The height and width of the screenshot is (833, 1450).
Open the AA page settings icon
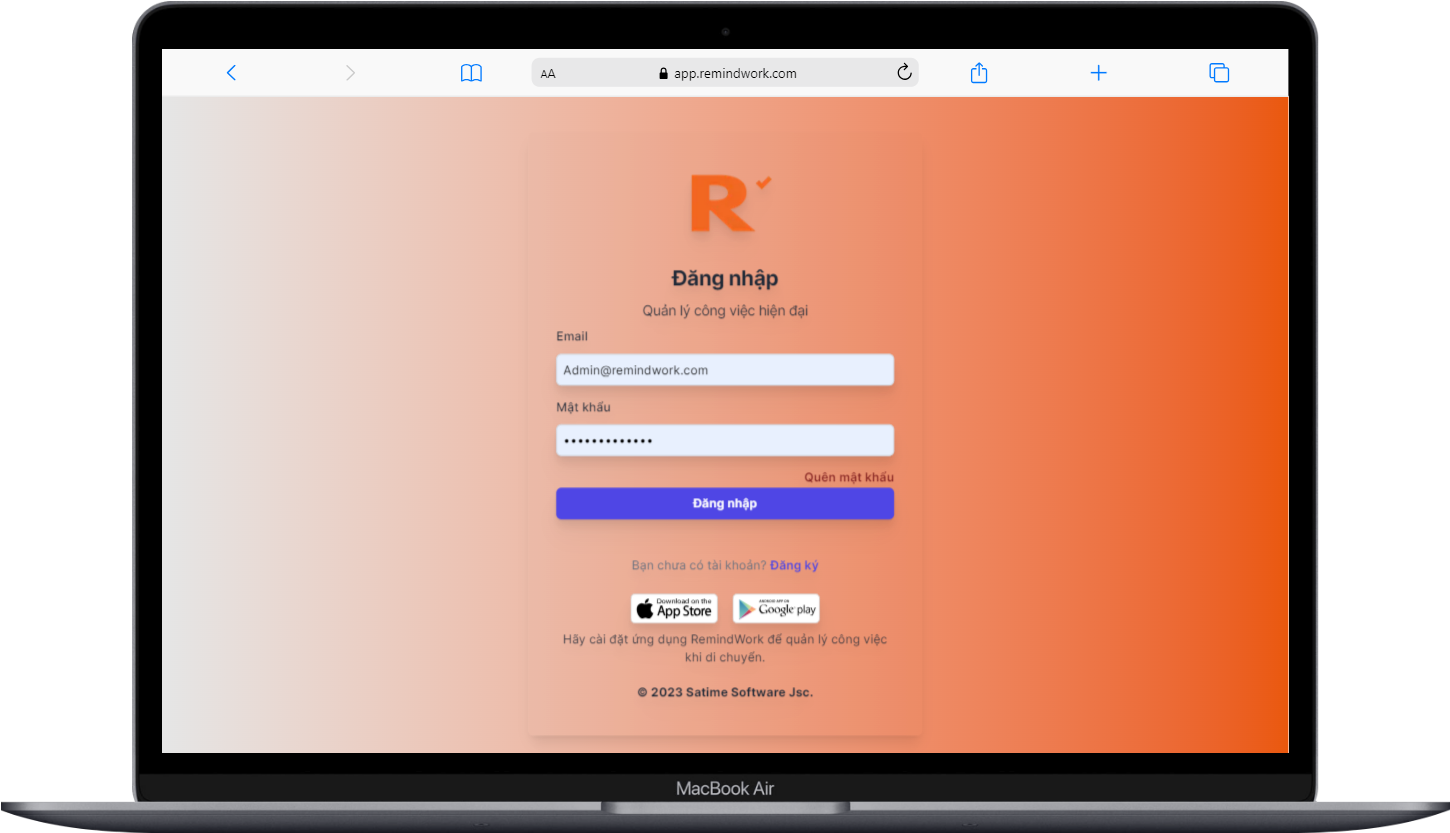pyautogui.click(x=547, y=72)
